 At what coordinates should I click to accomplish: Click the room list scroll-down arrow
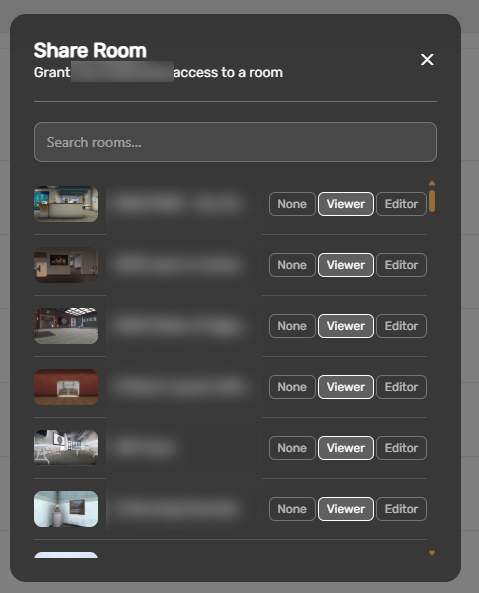[x=432, y=553]
